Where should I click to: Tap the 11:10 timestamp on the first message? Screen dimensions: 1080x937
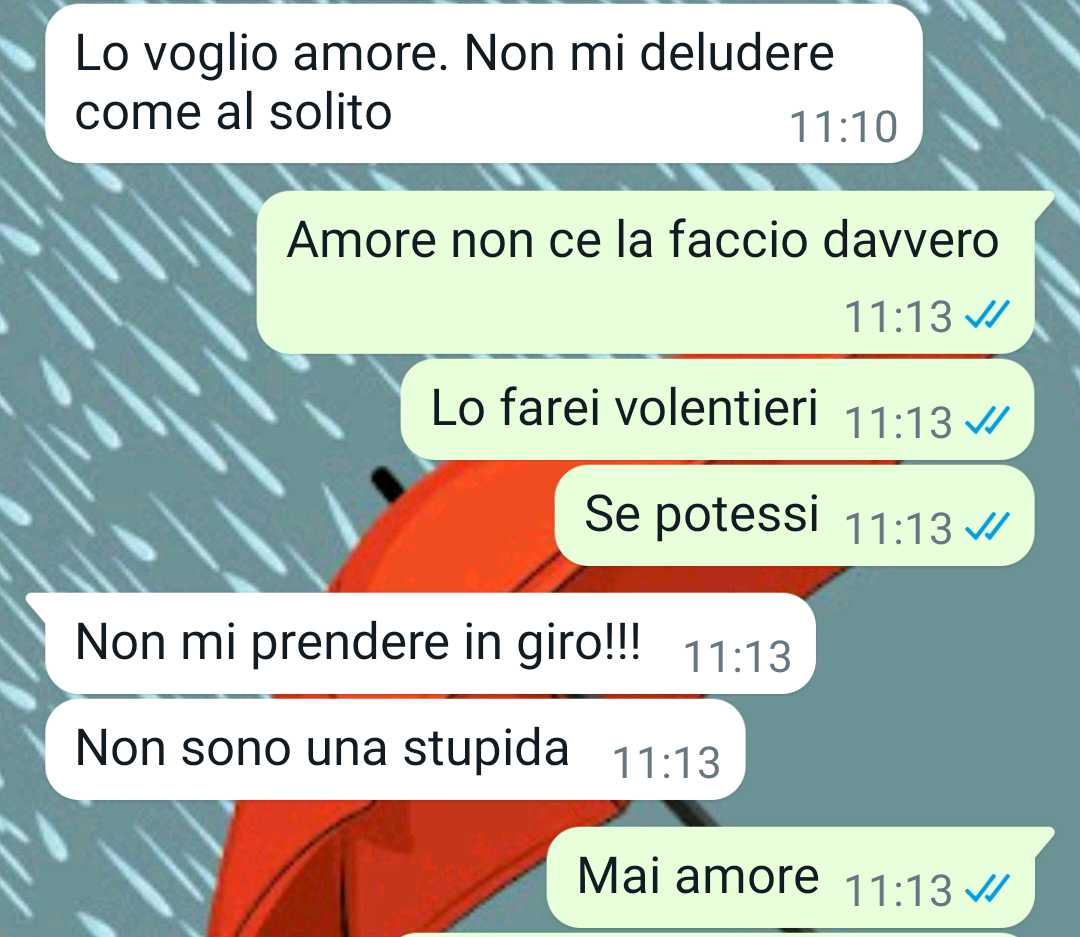click(x=843, y=127)
